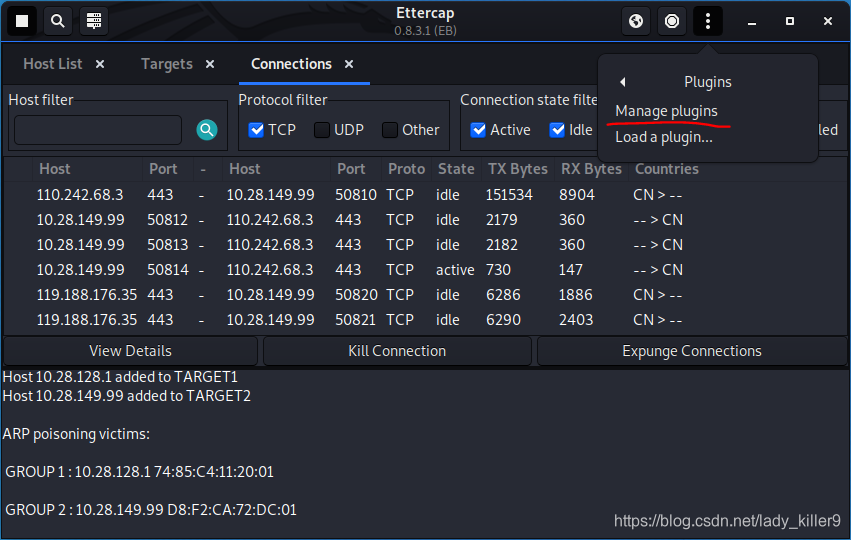Click the Kill Connection button
This screenshot has height=540, width=851.
coord(397,351)
